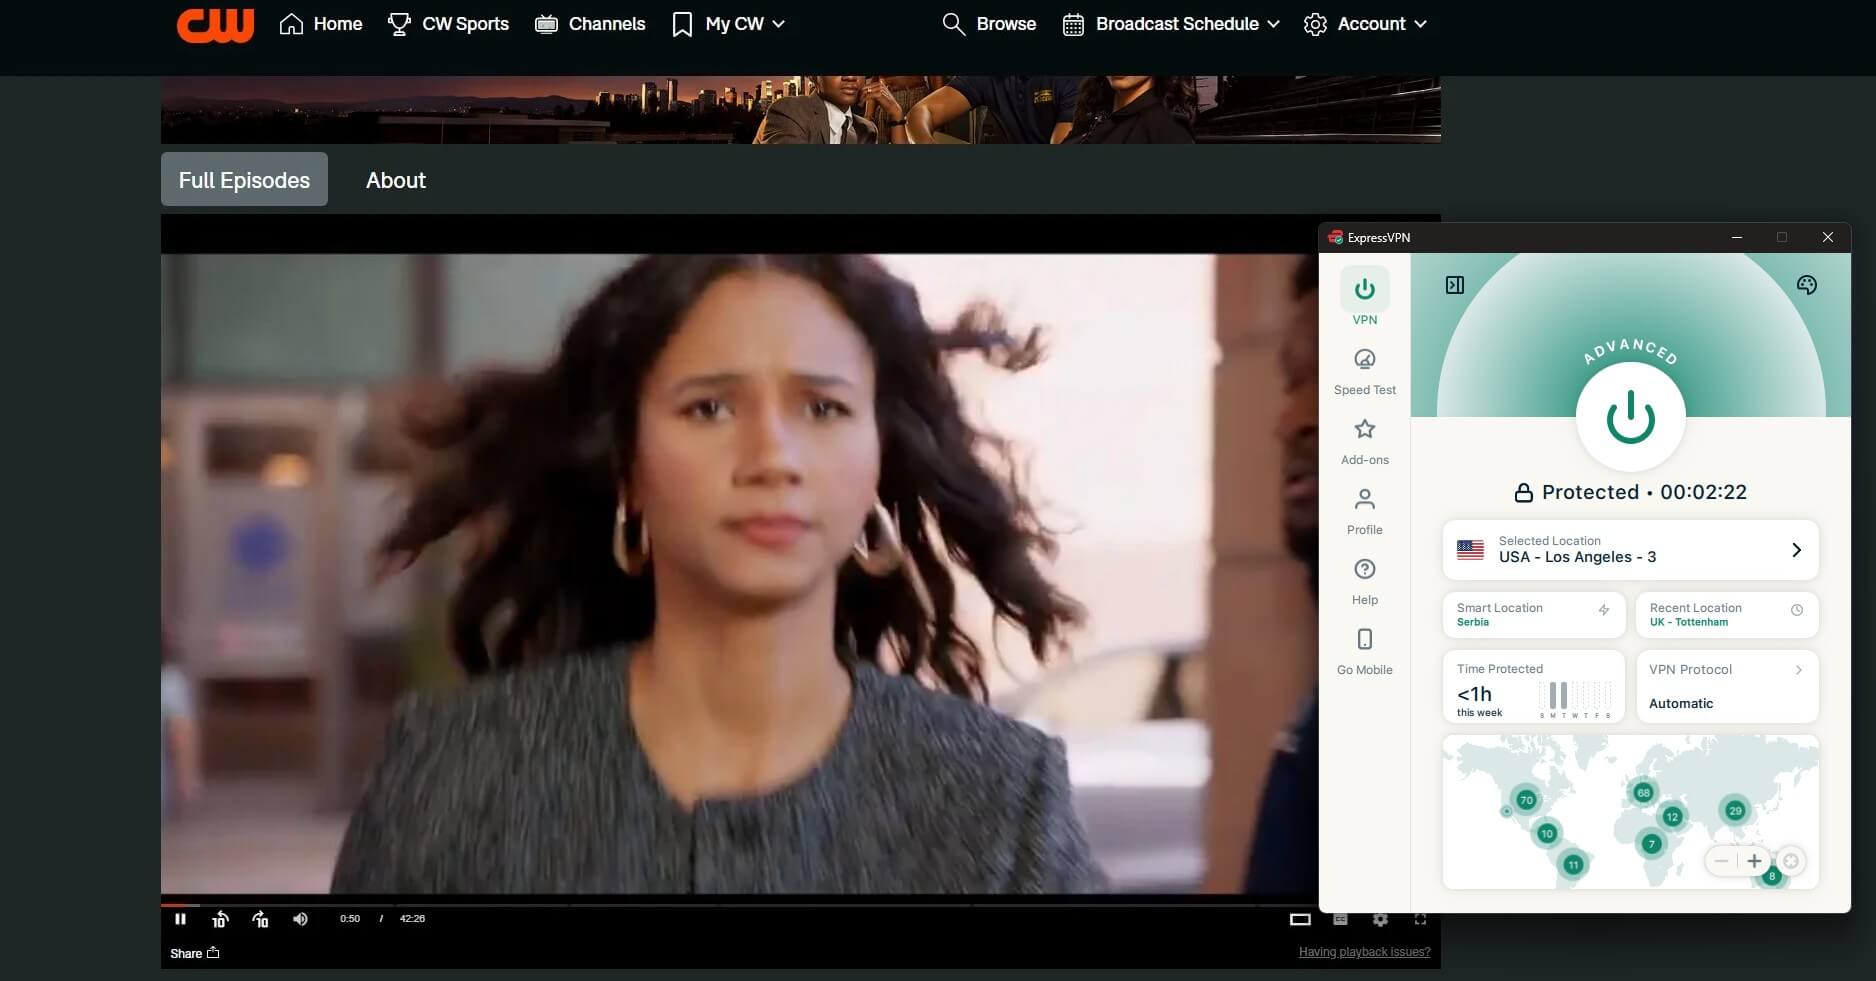Open Profile in ExpressVPN sidebar
Screen dimensions: 1876x981
click(x=1365, y=512)
